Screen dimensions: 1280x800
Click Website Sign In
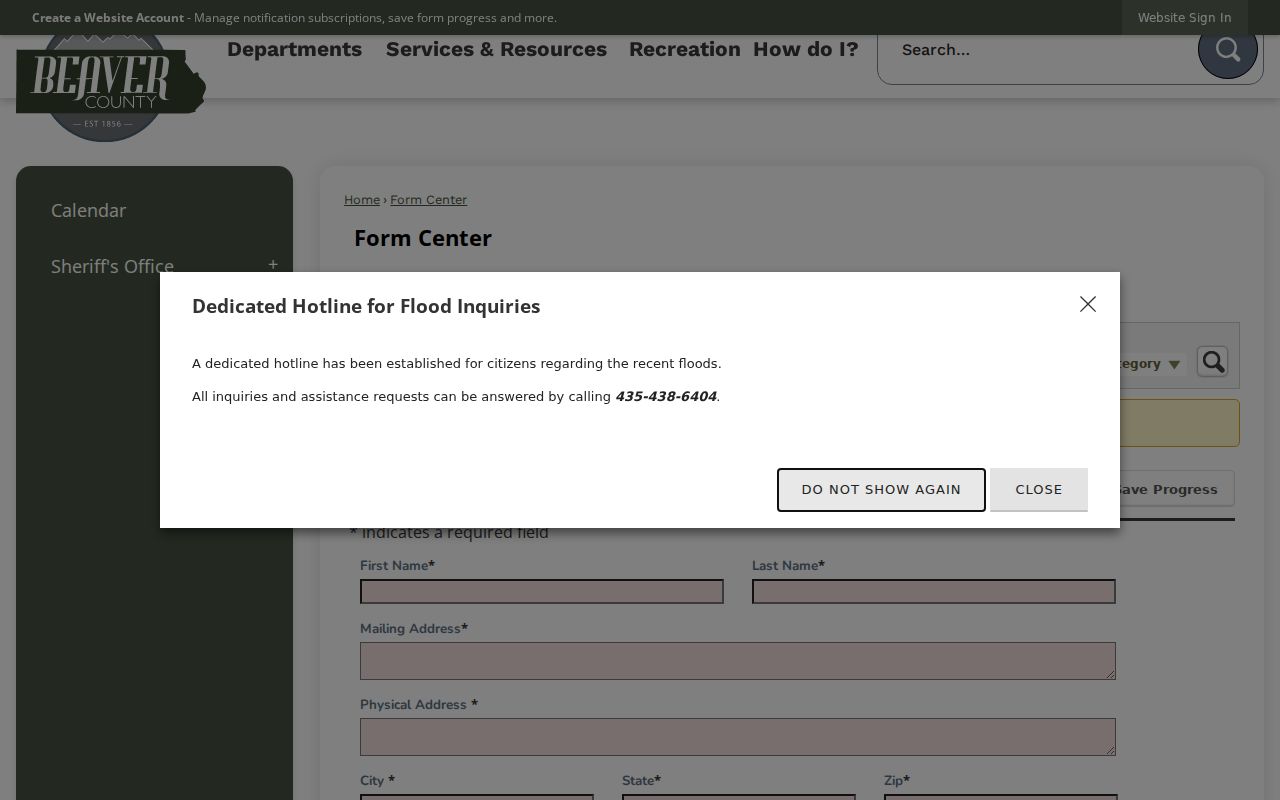[x=1184, y=17]
